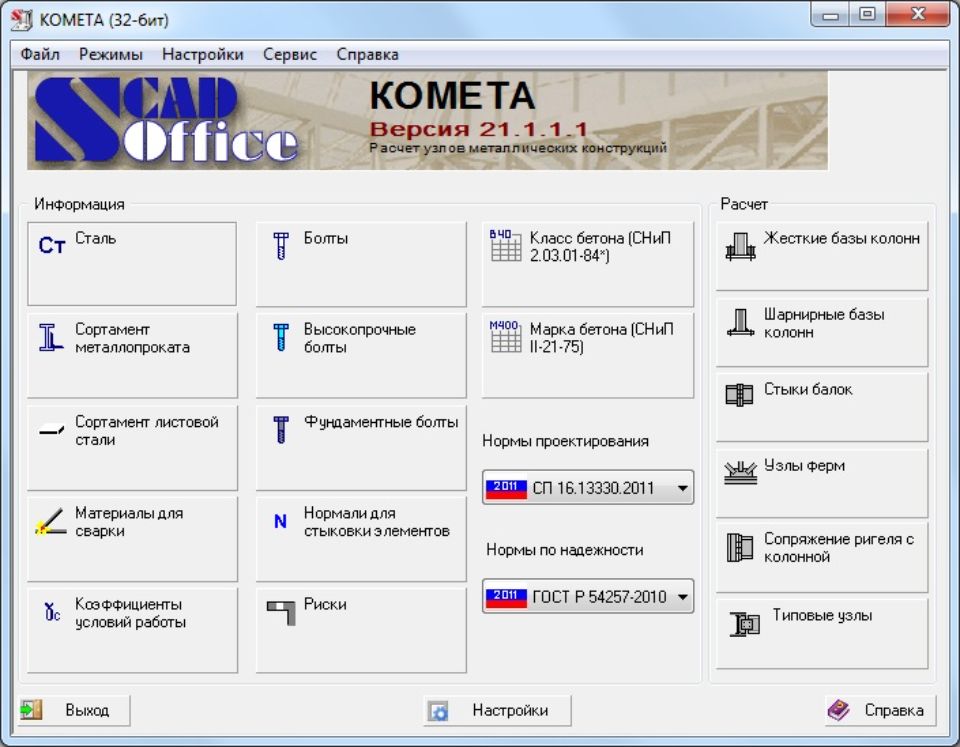Screen dimensions: 960x747
Task: Click the B40 Класс бетона table icon
Action: (x=505, y=245)
